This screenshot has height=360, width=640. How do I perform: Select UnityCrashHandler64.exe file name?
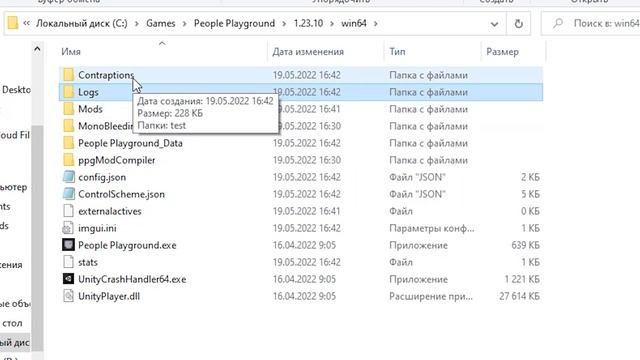(132, 280)
